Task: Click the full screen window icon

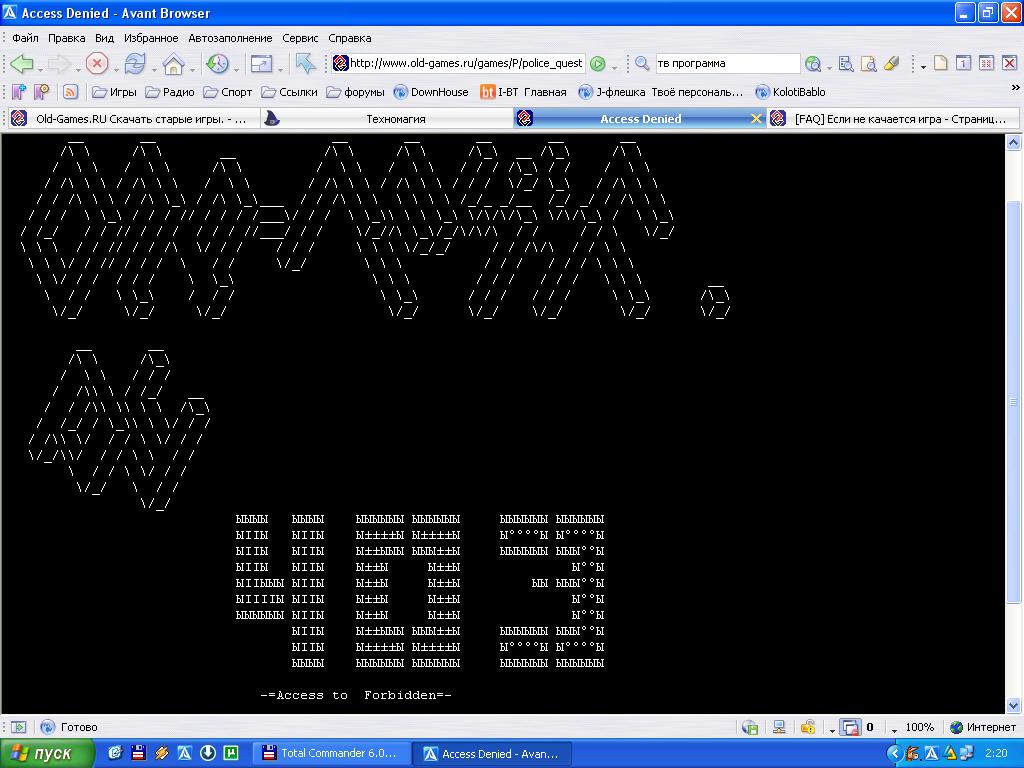Action: click(x=261, y=63)
